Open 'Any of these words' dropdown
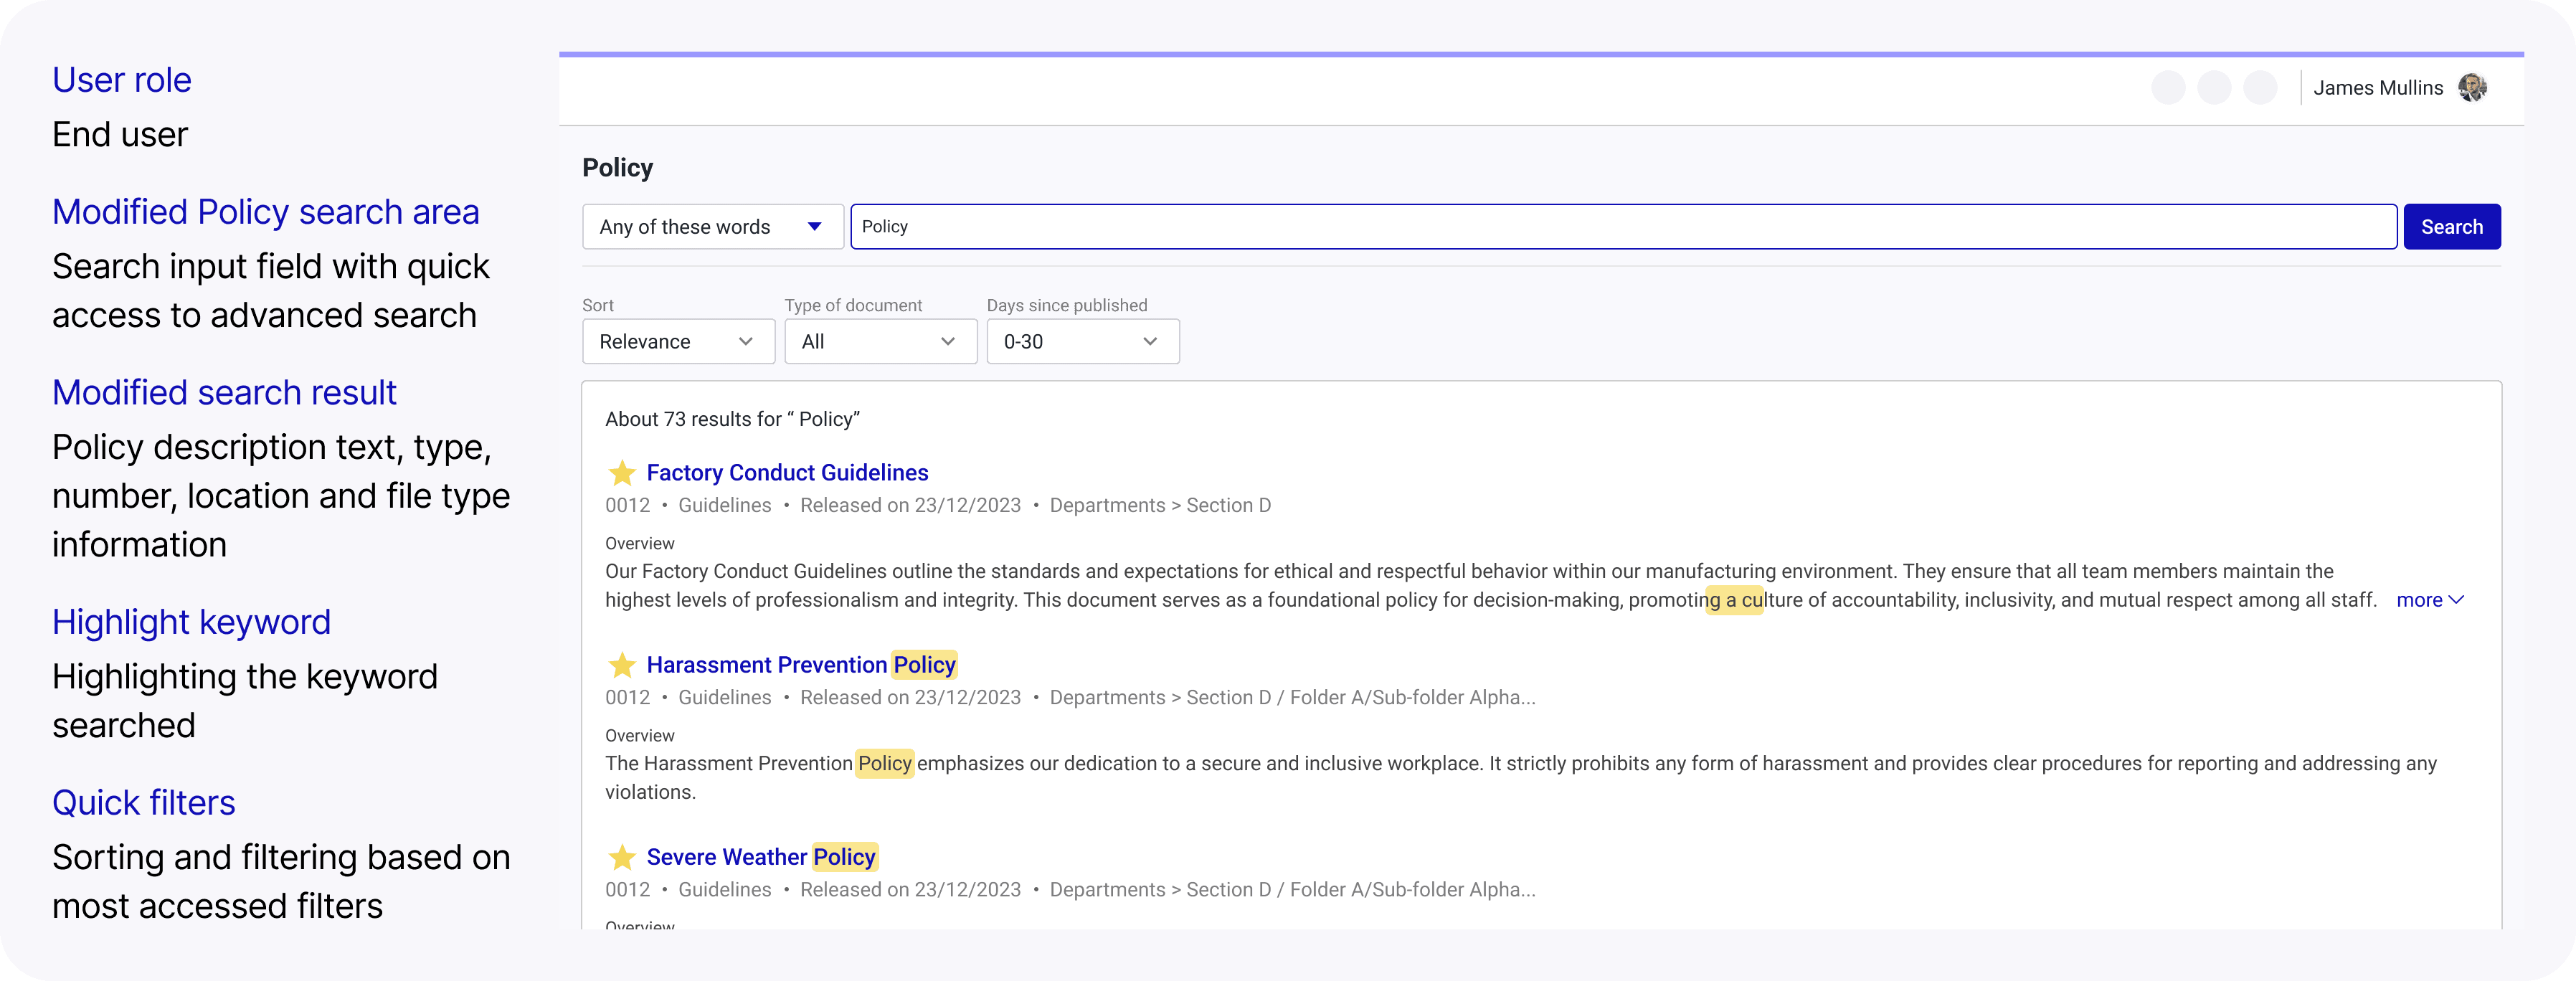This screenshot has height=981, width=2576. pos(712,227)
